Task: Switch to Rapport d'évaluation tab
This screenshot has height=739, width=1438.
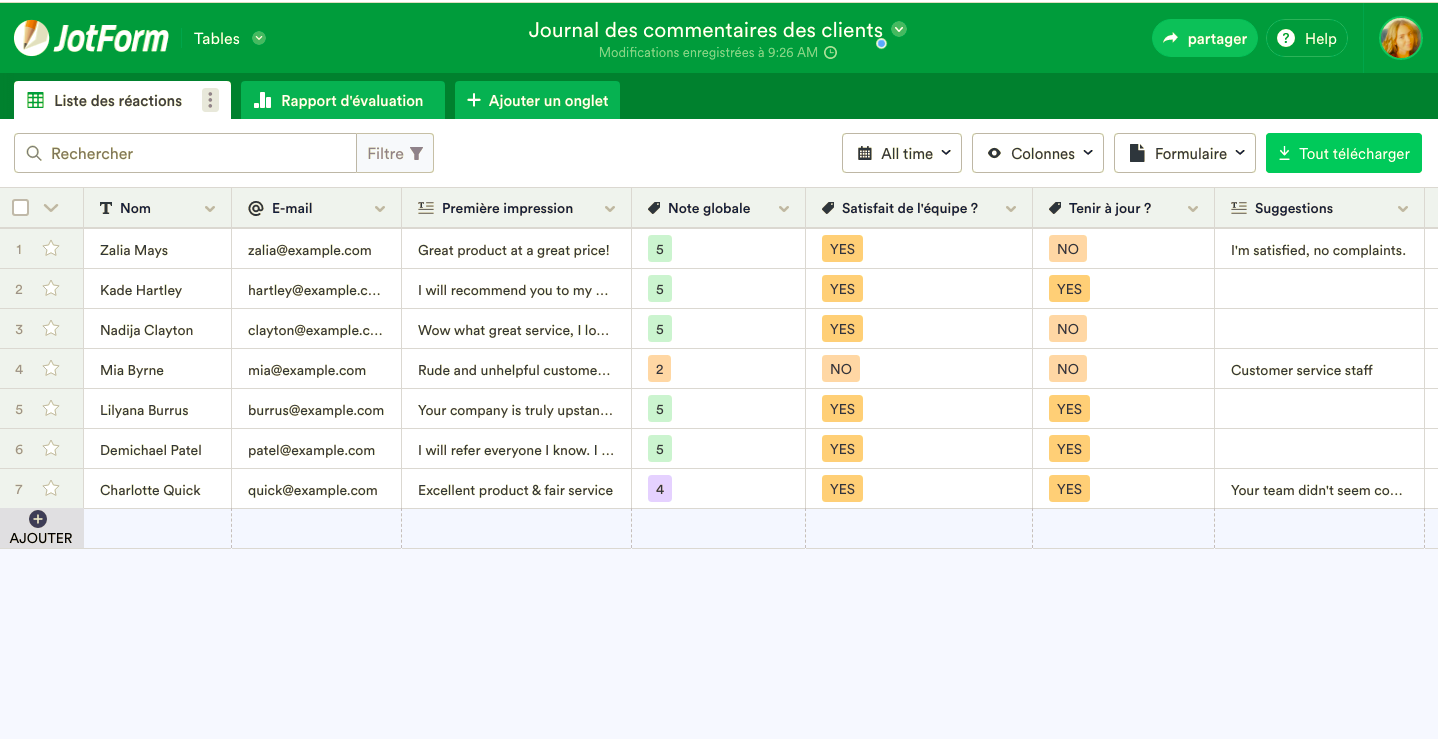Action: tap(342, 100)
